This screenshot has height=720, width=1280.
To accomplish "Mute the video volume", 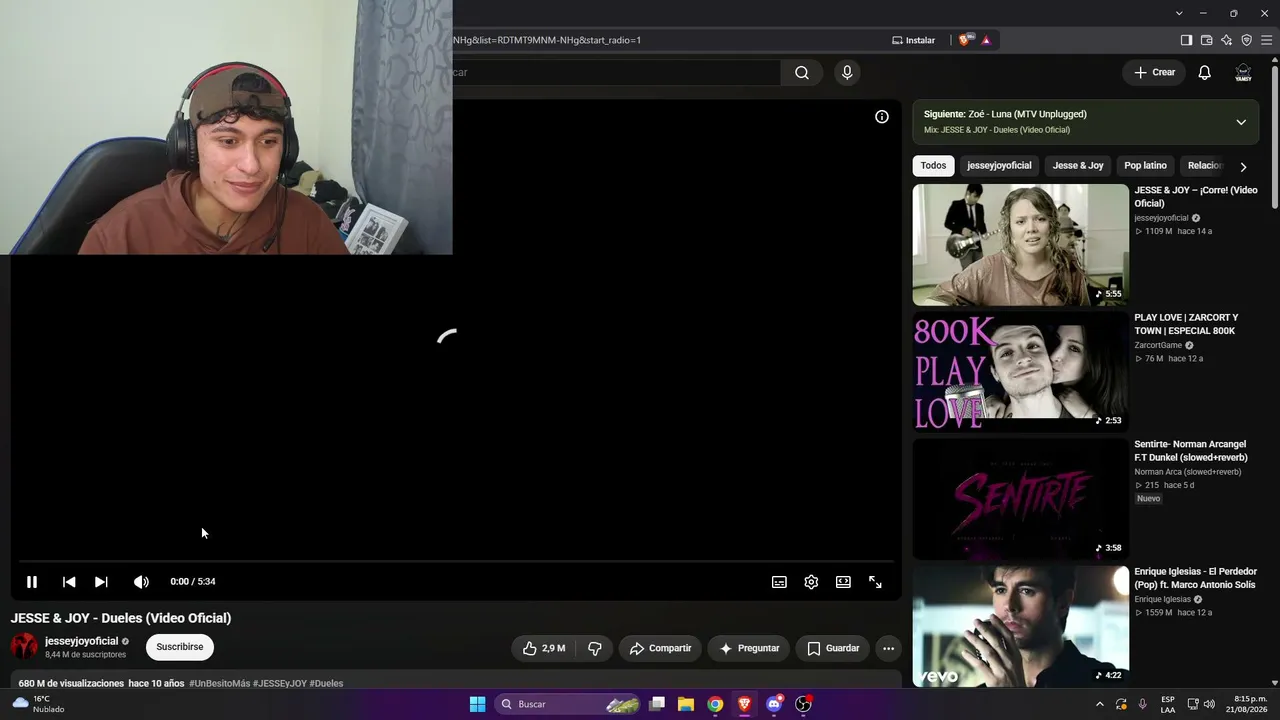I will click(141, 582).
